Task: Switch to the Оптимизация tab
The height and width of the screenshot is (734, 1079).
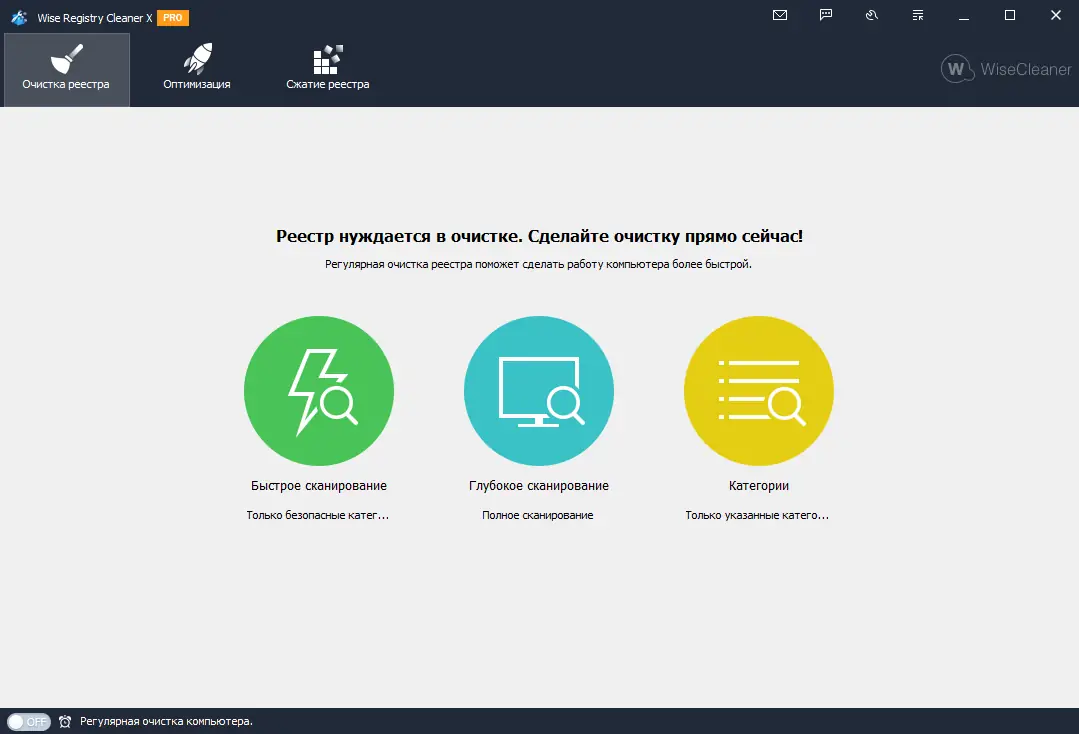Action: (197, 69)
